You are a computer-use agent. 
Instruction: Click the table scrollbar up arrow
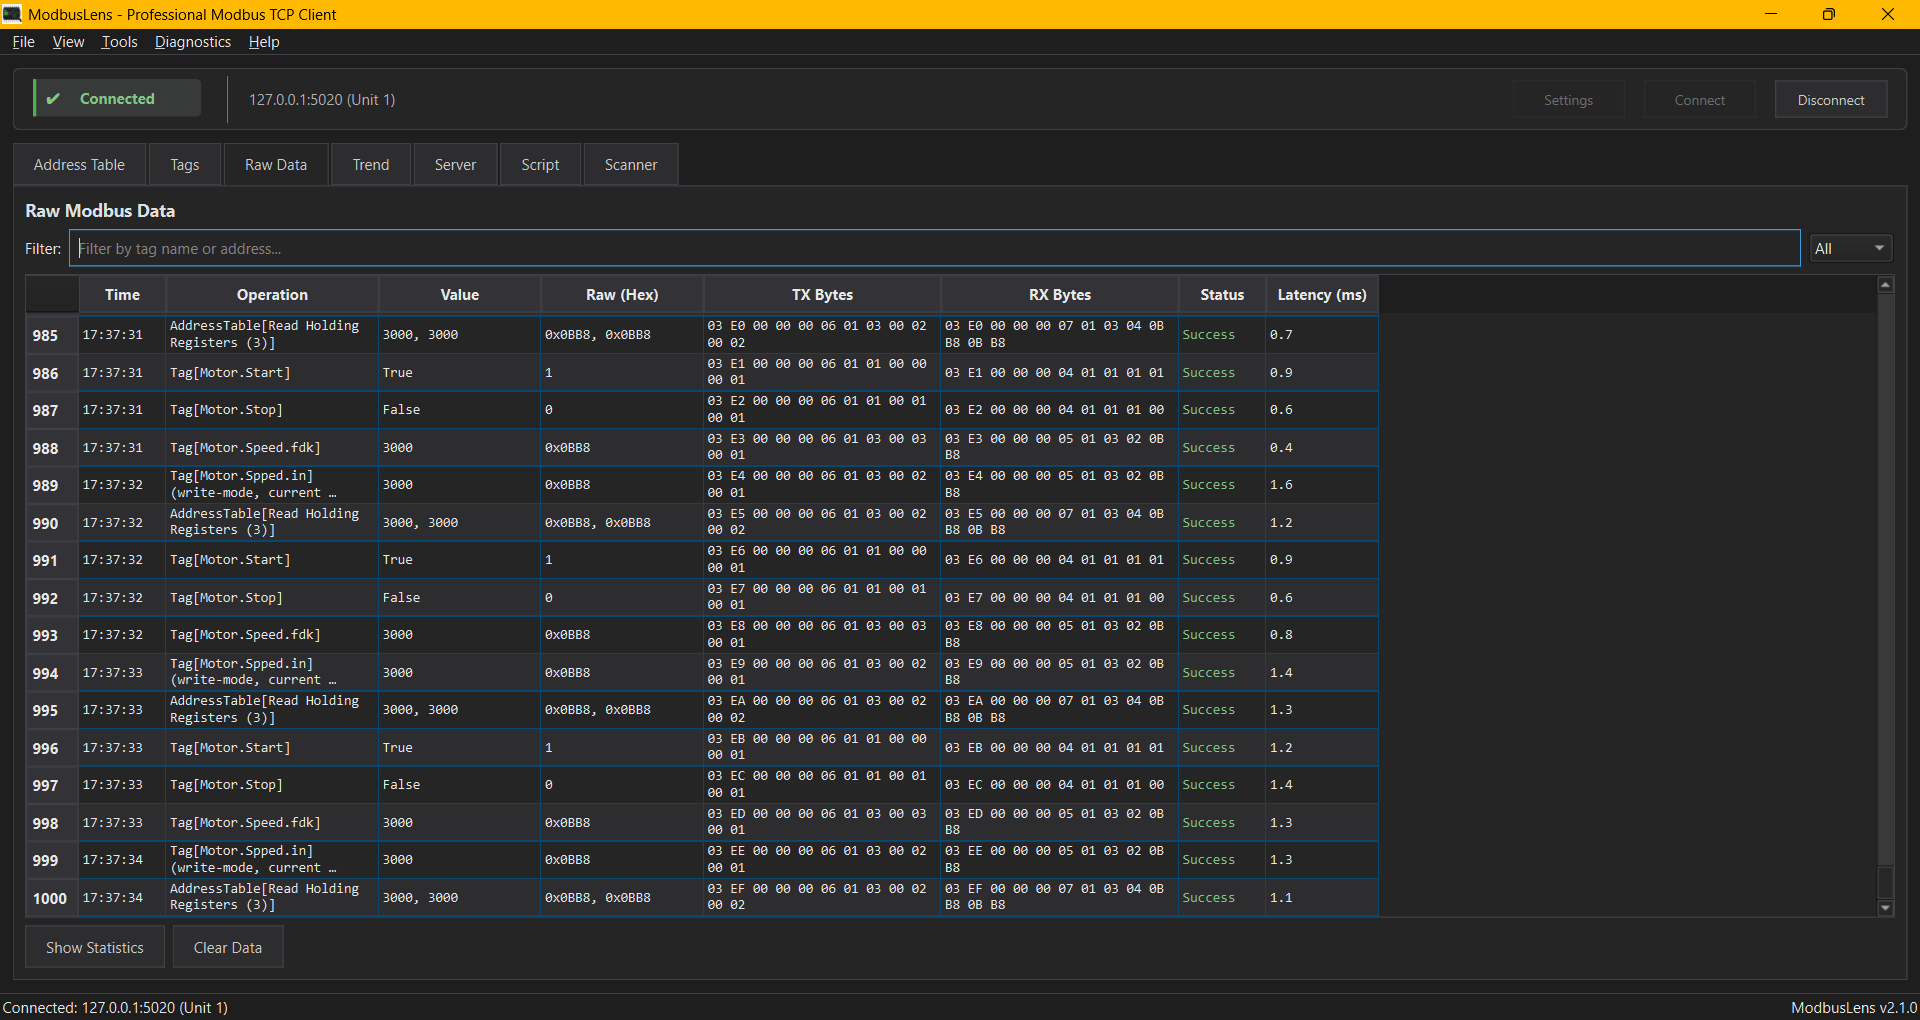tap(1885, 285)
